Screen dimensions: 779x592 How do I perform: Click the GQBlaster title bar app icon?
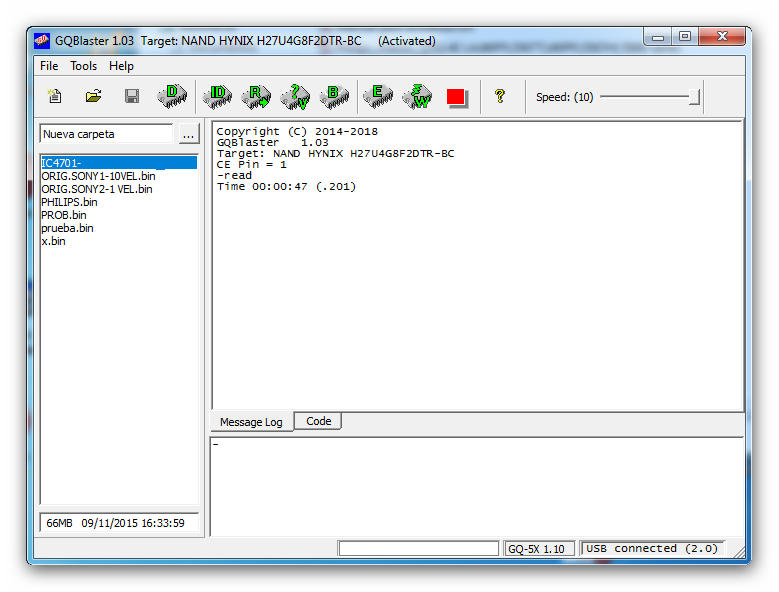coord(42,41)
